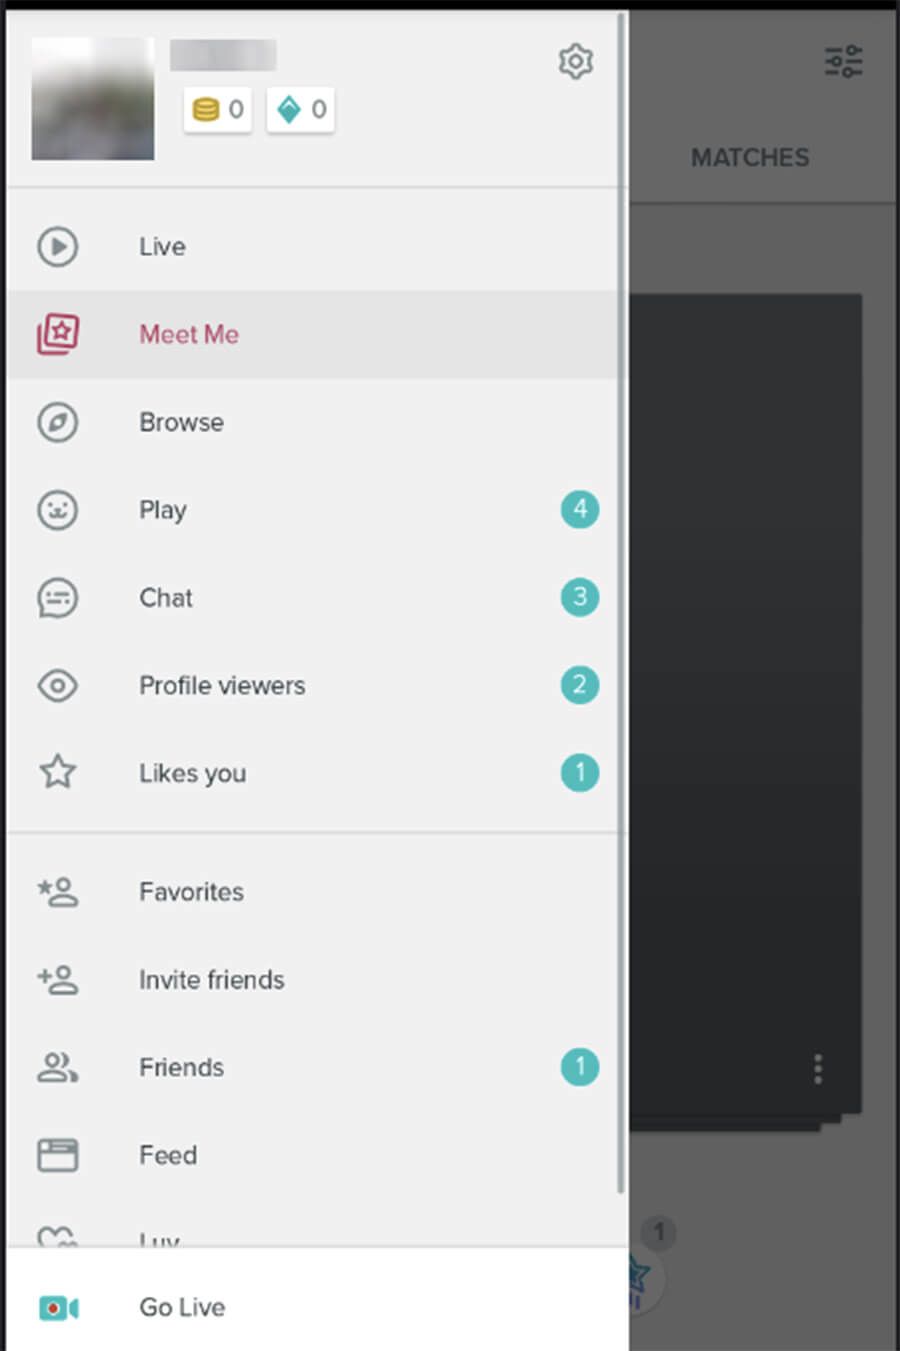
Task: Open the blurred profile picture thumbnail
Action: click(93, 99)
